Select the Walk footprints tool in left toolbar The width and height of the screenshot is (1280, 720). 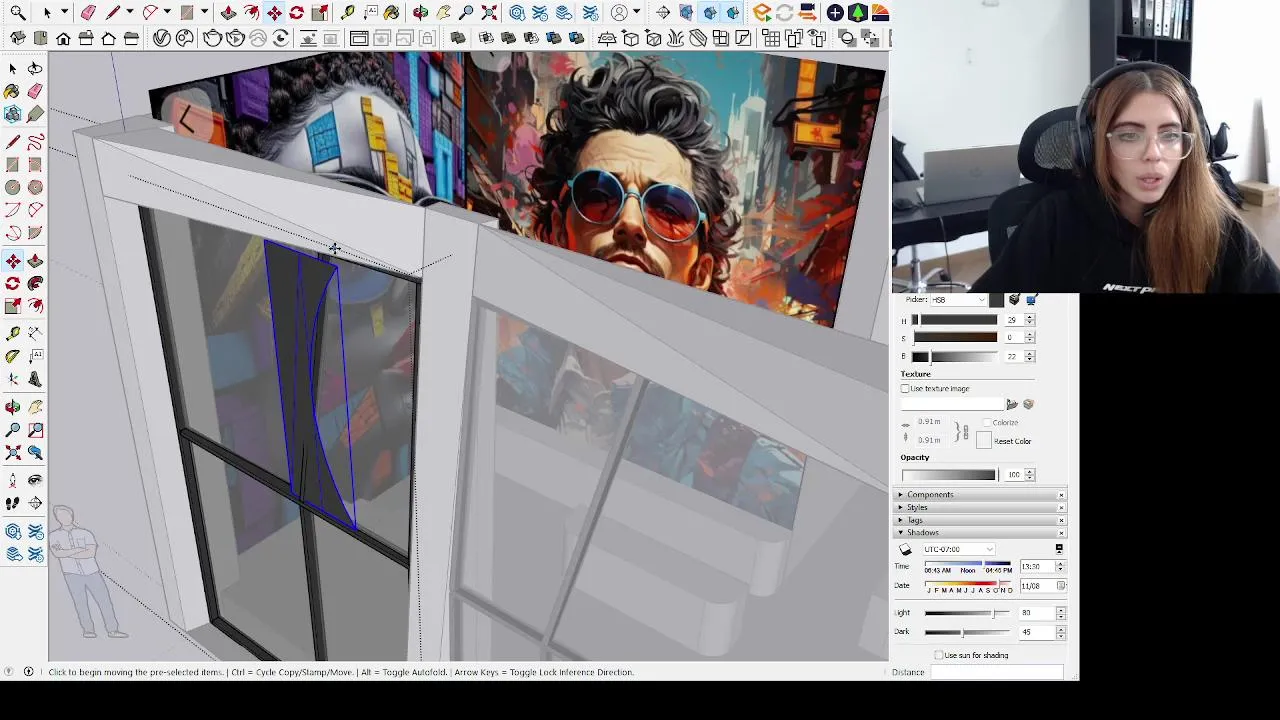[12, 503]
